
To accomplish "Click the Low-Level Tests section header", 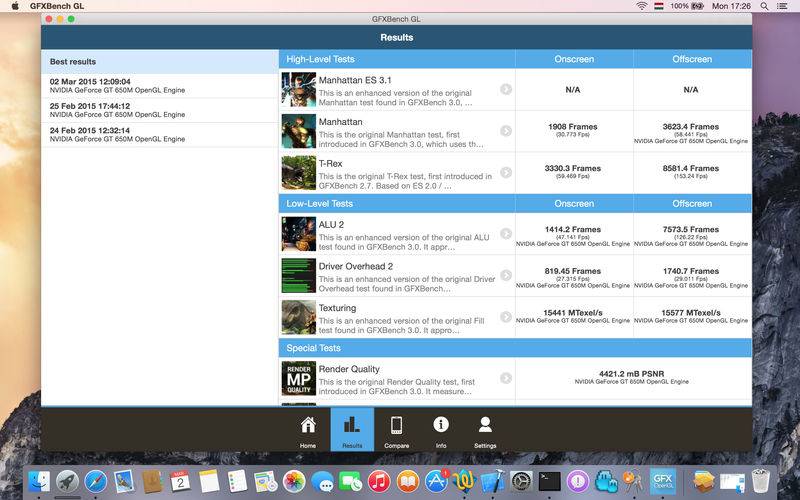I will tap(397, 204).
